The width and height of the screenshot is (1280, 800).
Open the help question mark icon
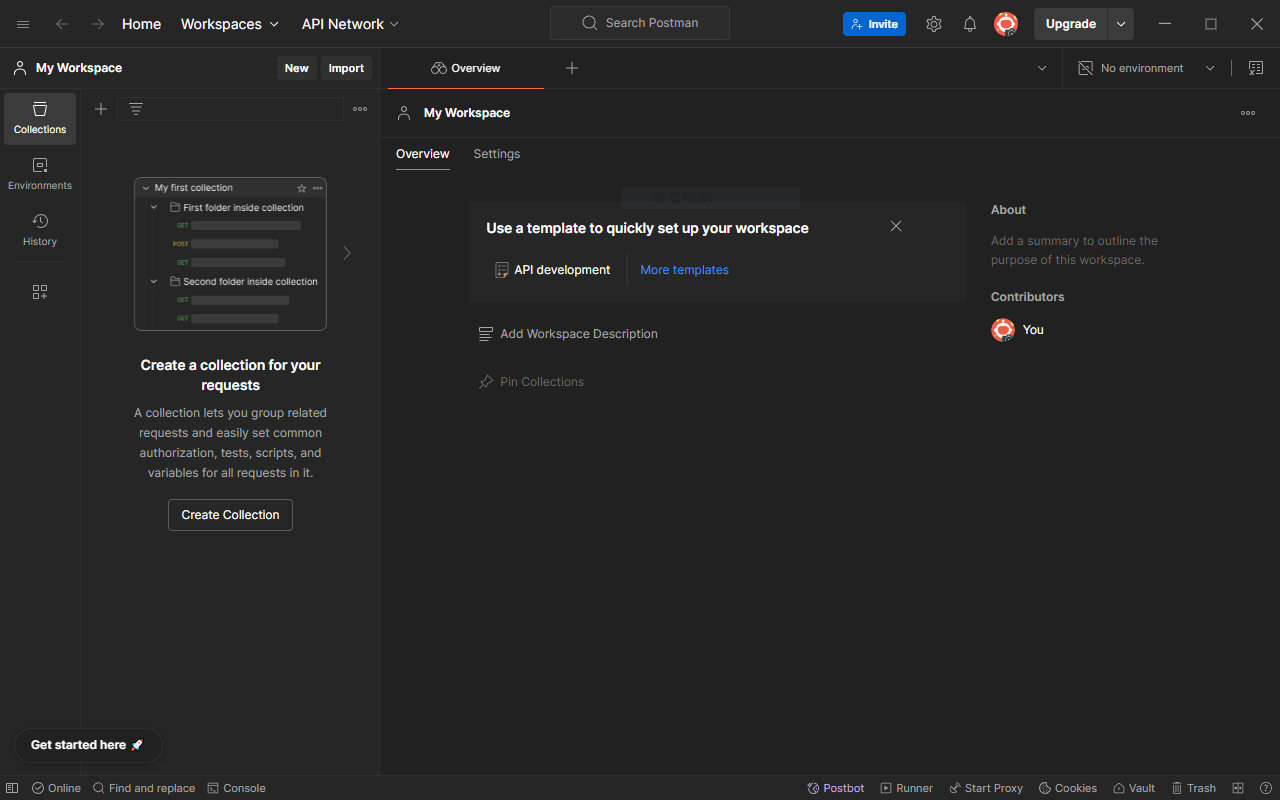coord(1265,788)
